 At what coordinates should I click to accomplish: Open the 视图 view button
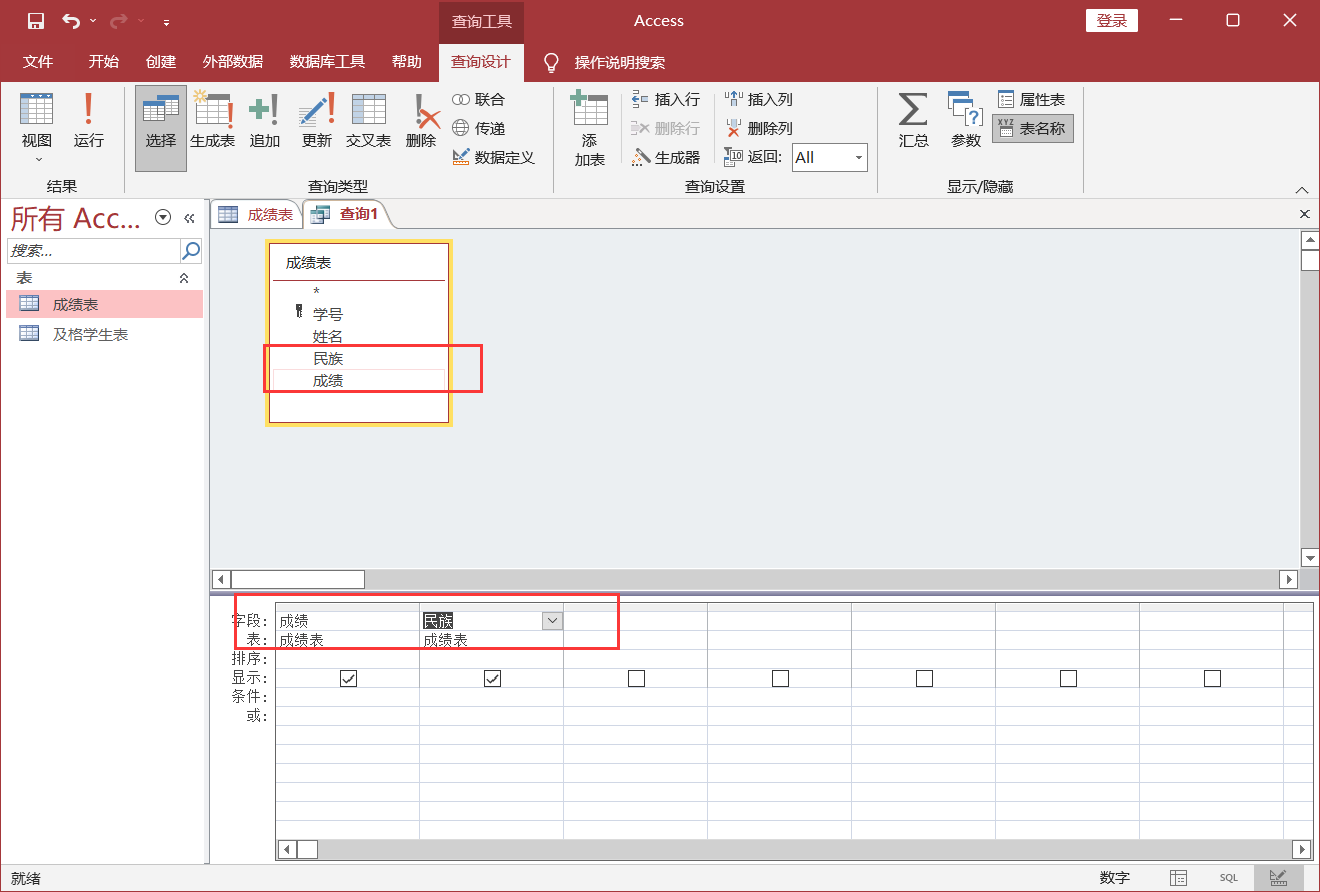point(37,128)
